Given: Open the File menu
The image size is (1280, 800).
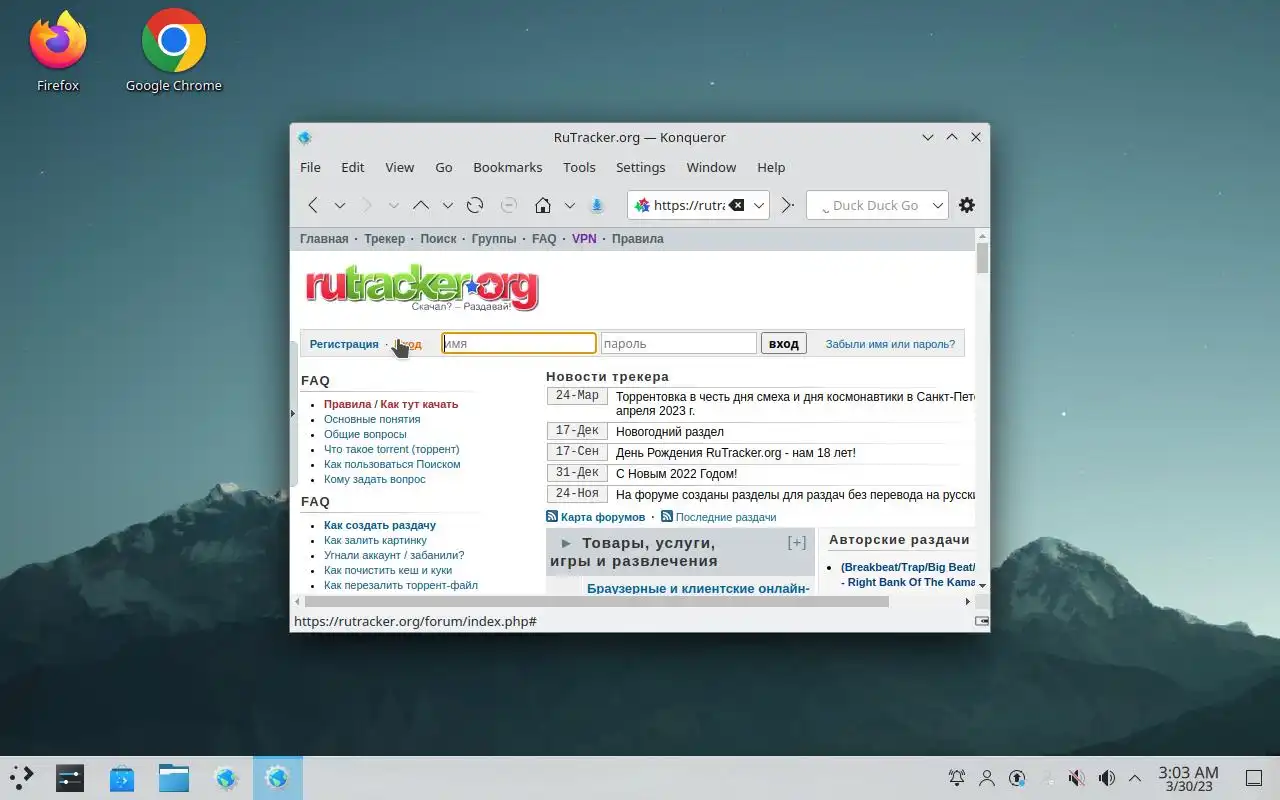Looking at the screenshot, I should point(311,167).
